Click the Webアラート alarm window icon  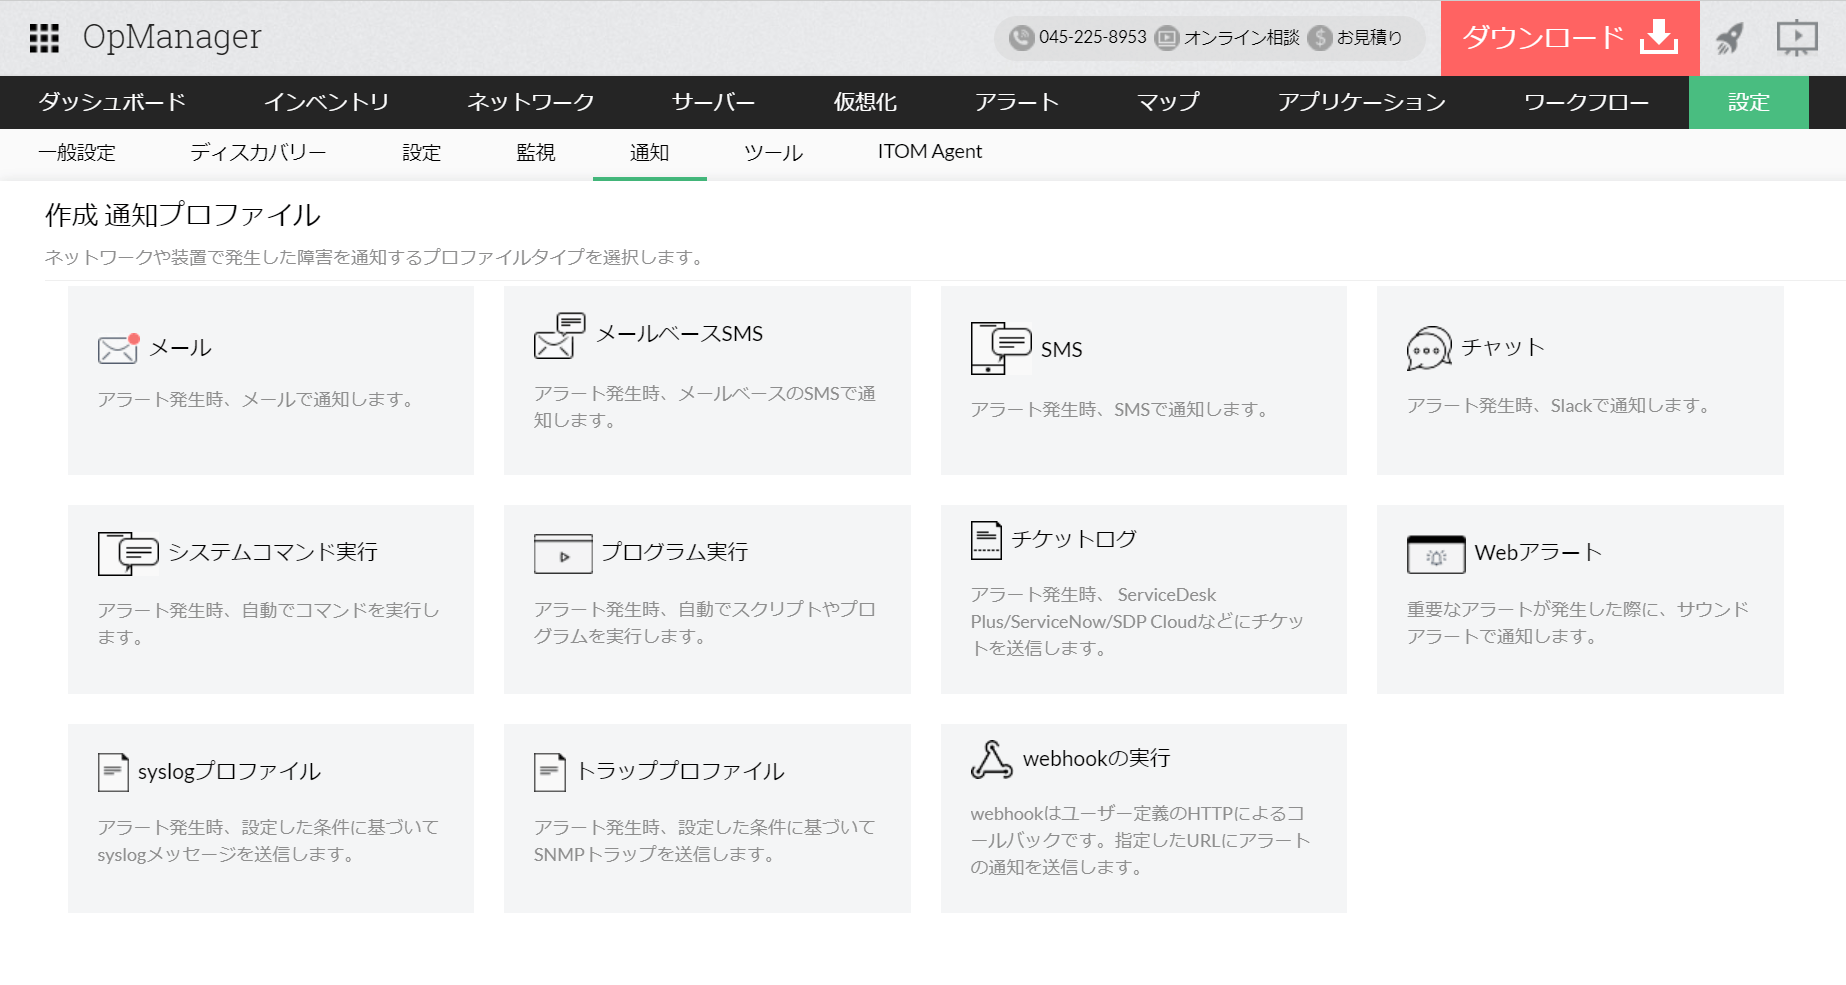pos(1435,554)
